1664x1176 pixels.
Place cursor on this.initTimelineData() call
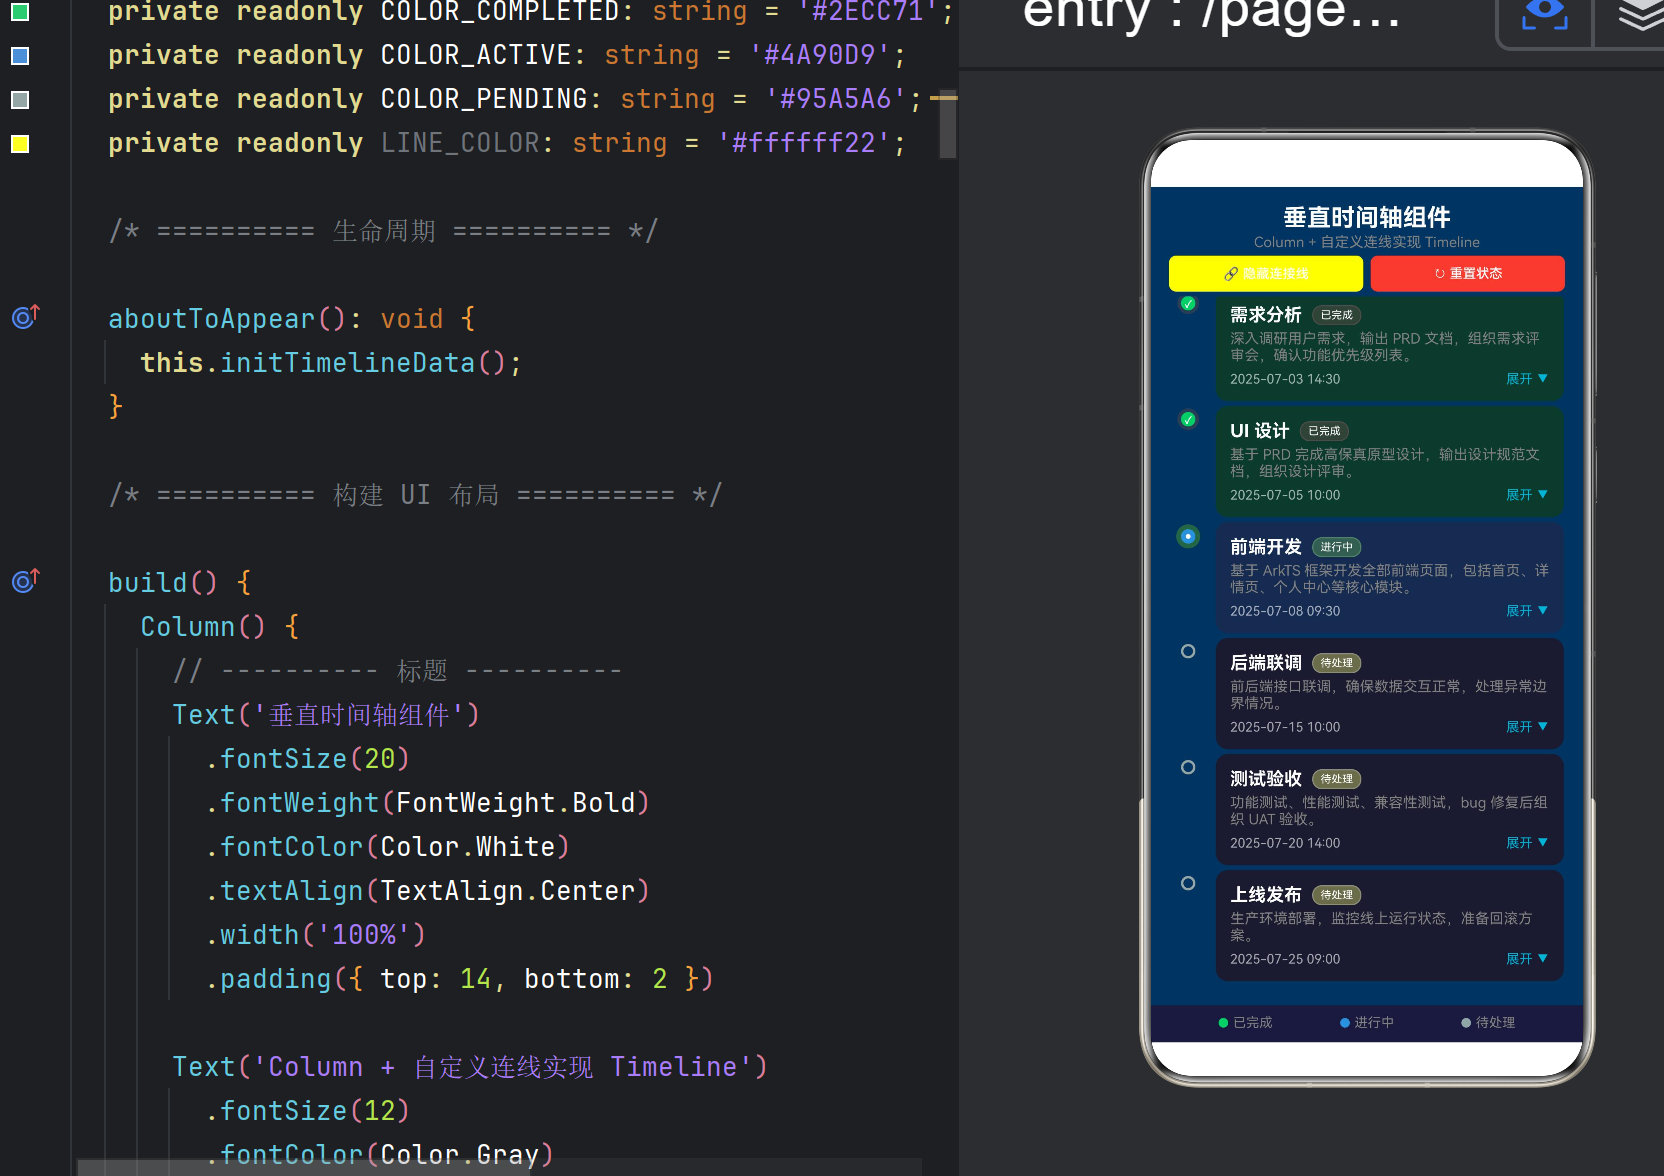pos(330,363)
